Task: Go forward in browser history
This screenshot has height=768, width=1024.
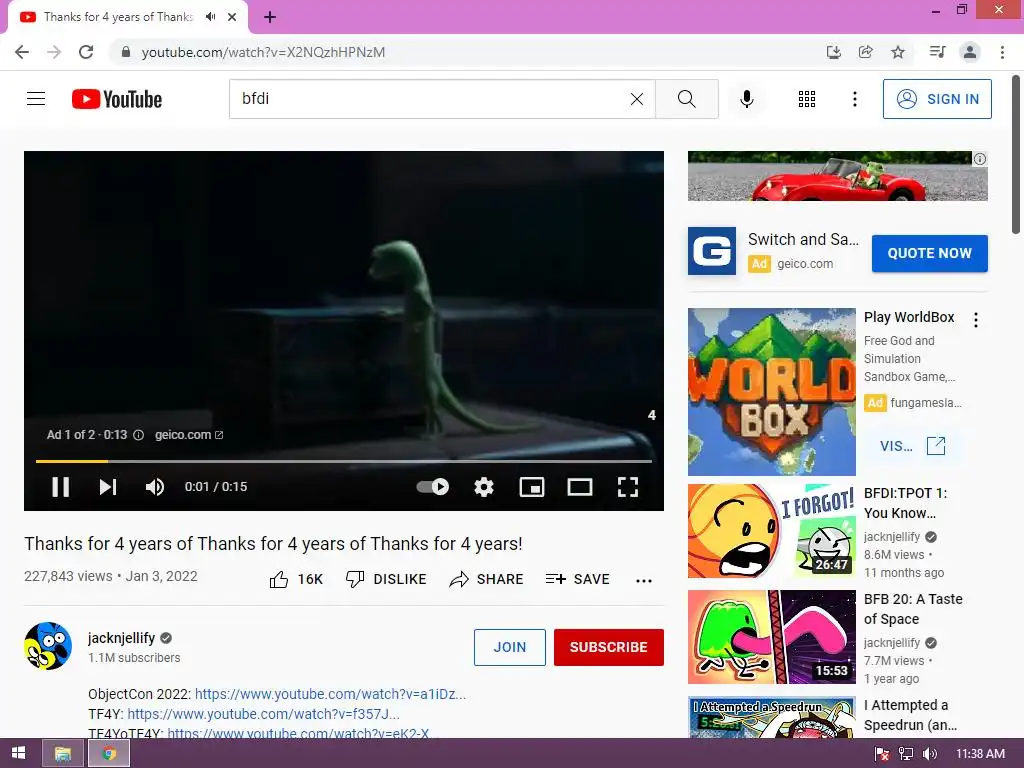Action: (x=54, y=52)
